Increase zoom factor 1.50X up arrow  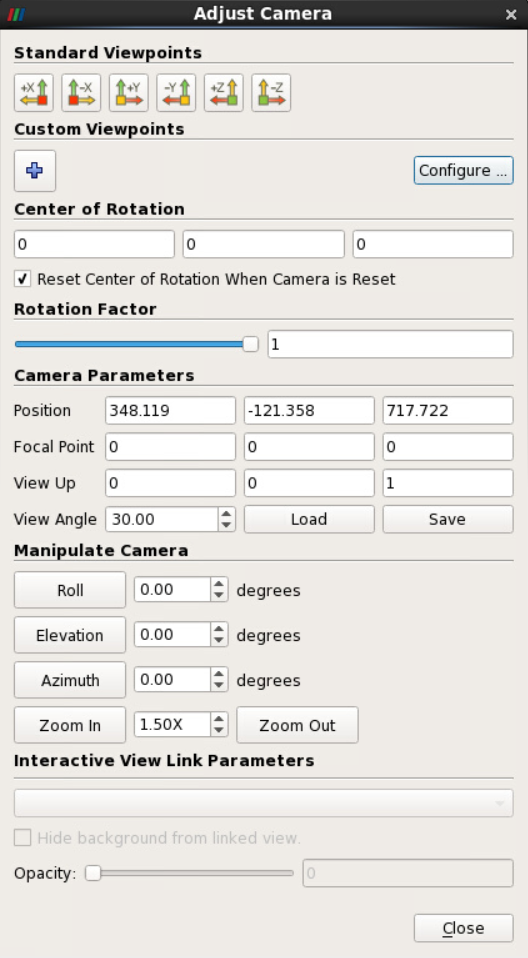[219, 718]
